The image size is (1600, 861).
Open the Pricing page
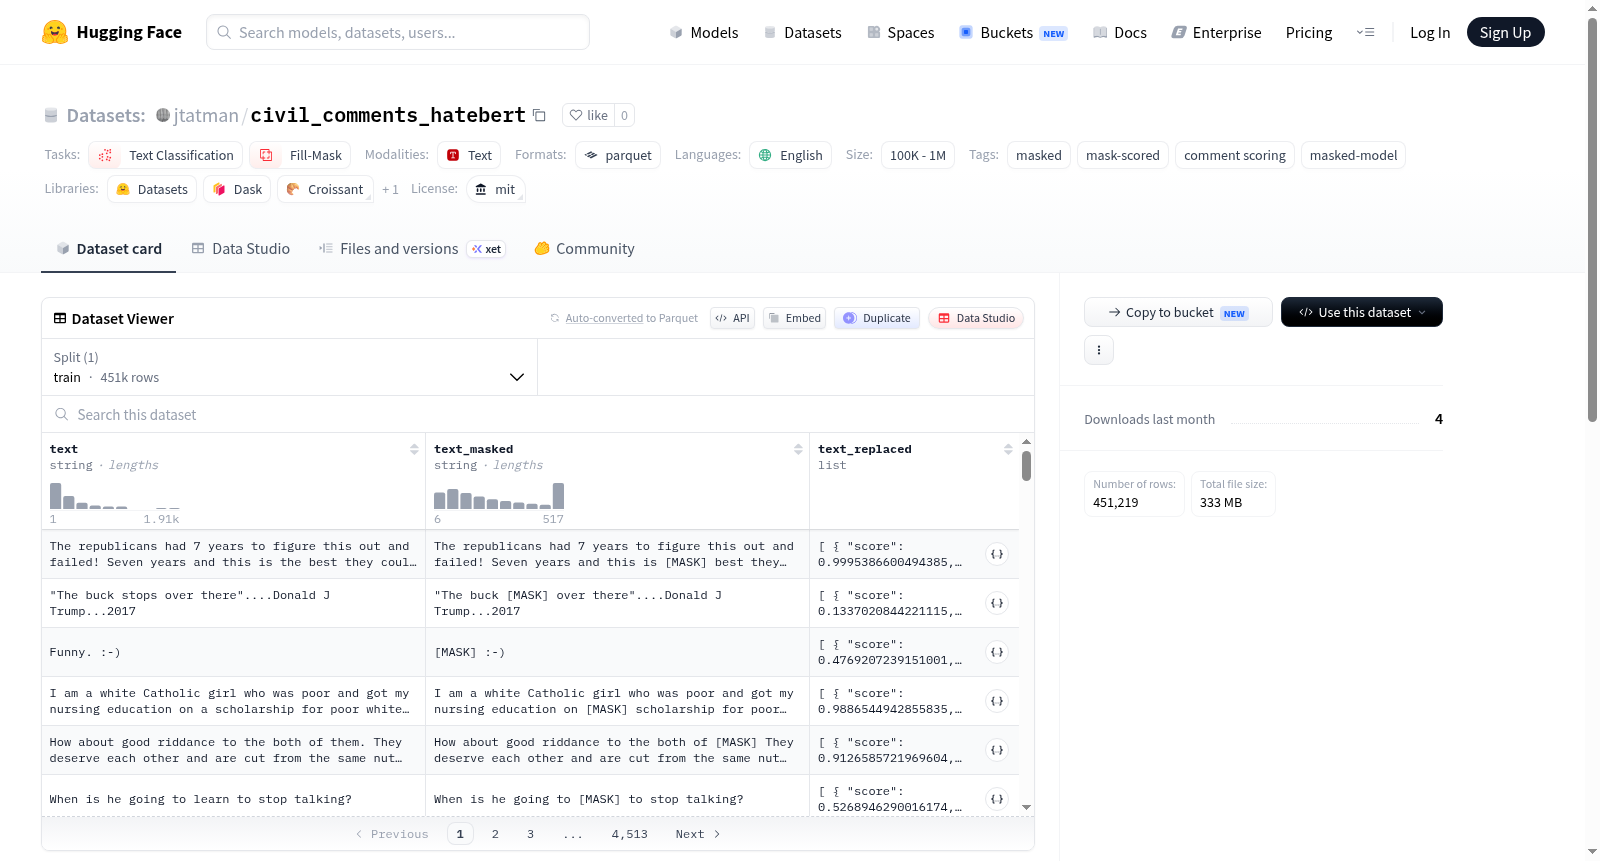[x=1309, y=32]
